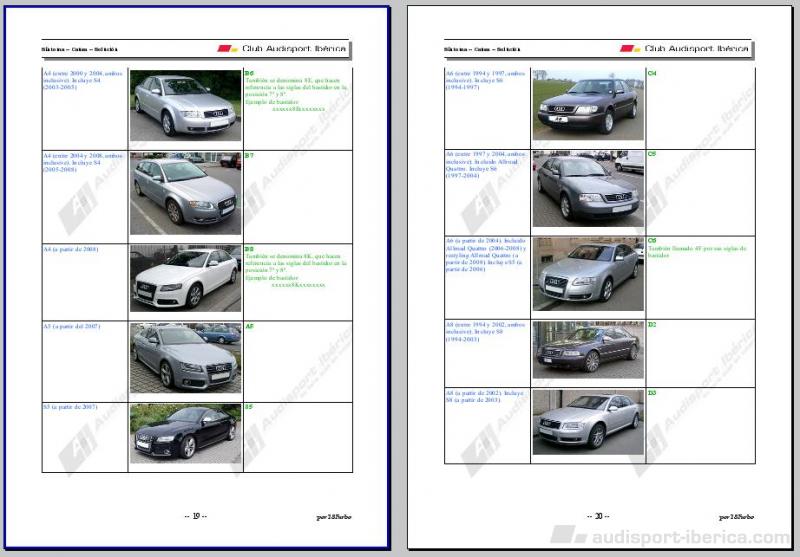Image resolution: width=800 pixels, height=557 pixels.
Task: Click the green code 'C4'
Action: [x=652, y=73]
